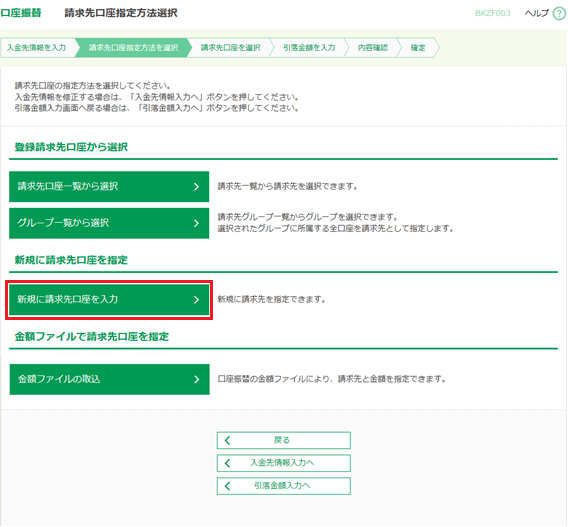This screenshot has width=568, height=527.
Task: Click chevron on 新規に請求先口座を入力 button
Action: pos(196,300)
